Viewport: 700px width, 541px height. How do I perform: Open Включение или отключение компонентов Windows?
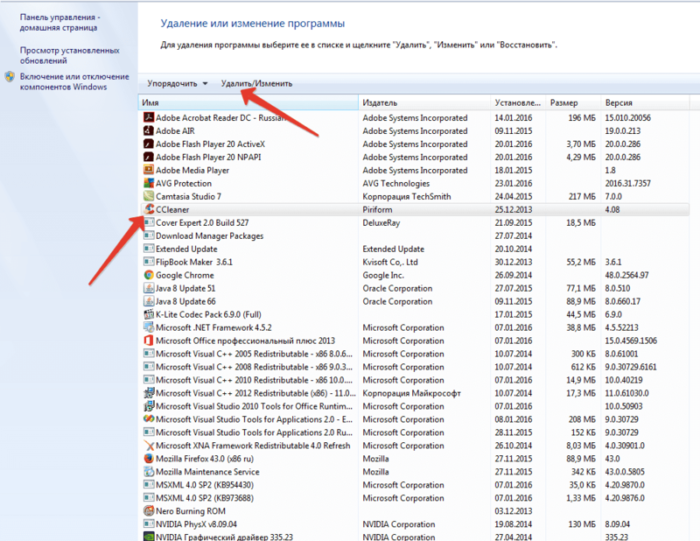(74, 82)
